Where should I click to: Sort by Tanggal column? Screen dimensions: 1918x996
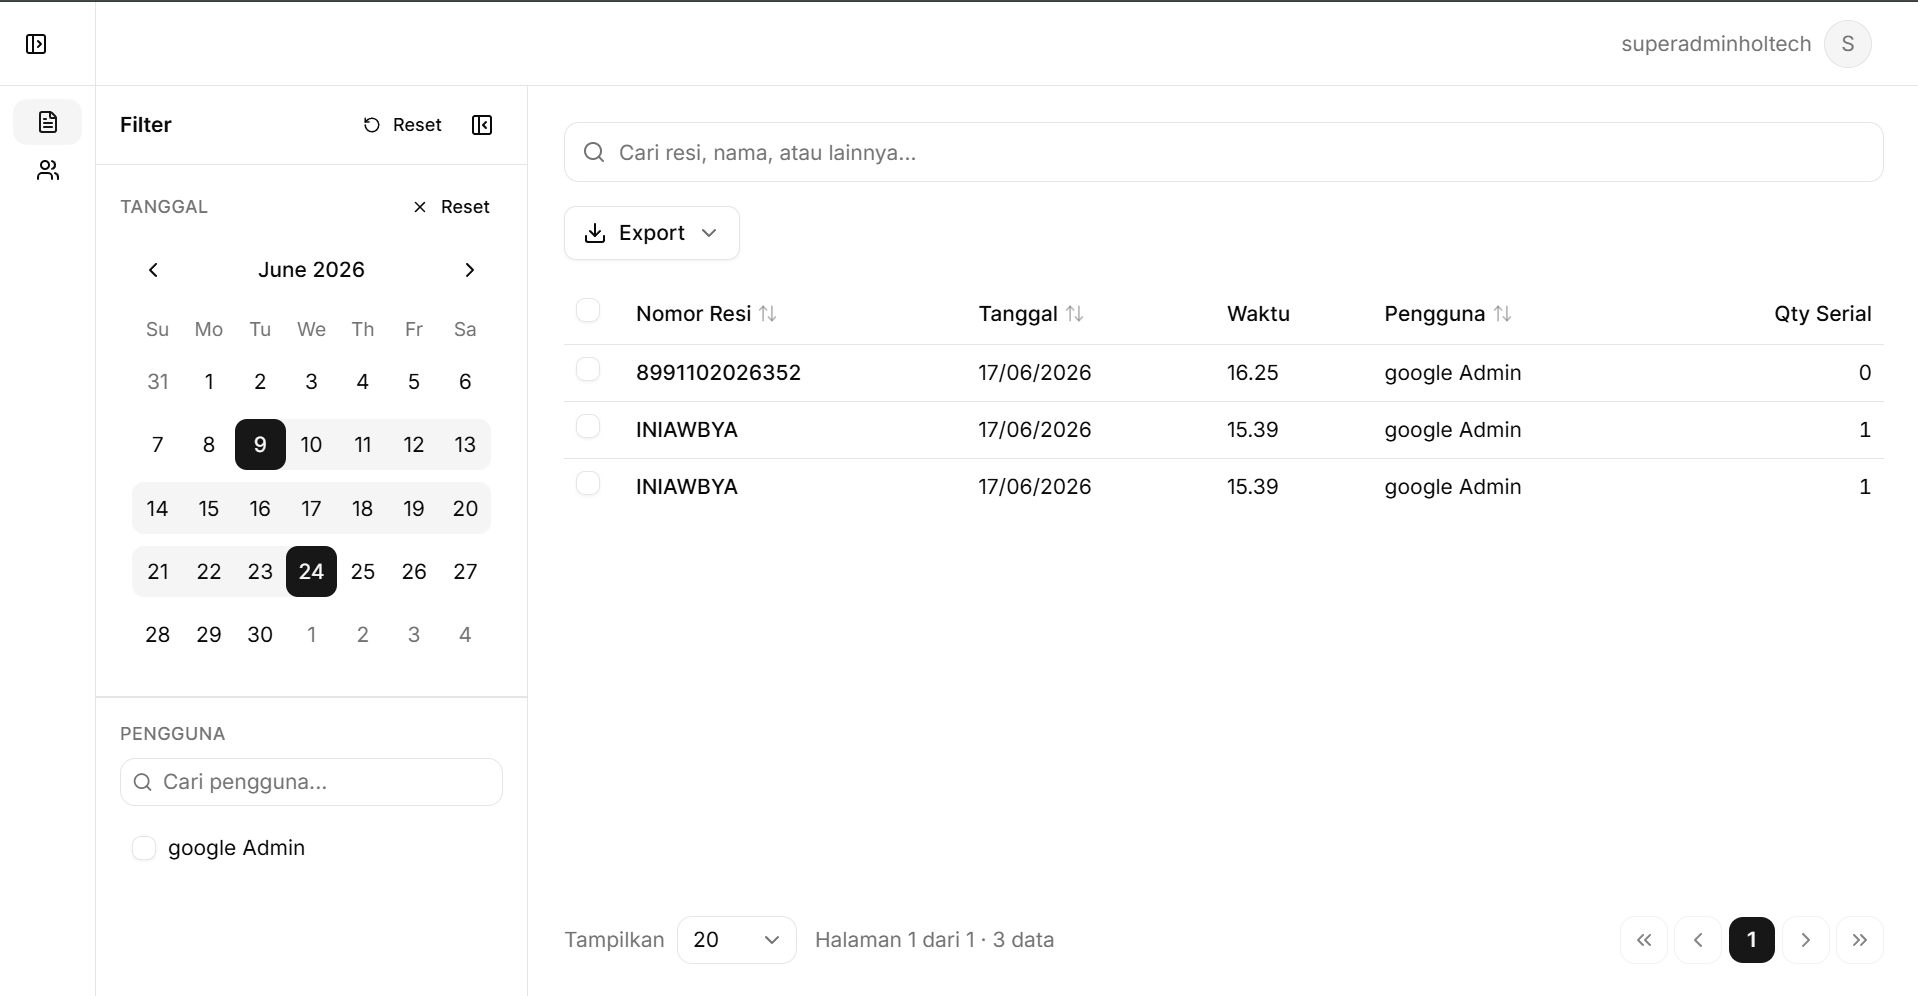pos(1031,314)
